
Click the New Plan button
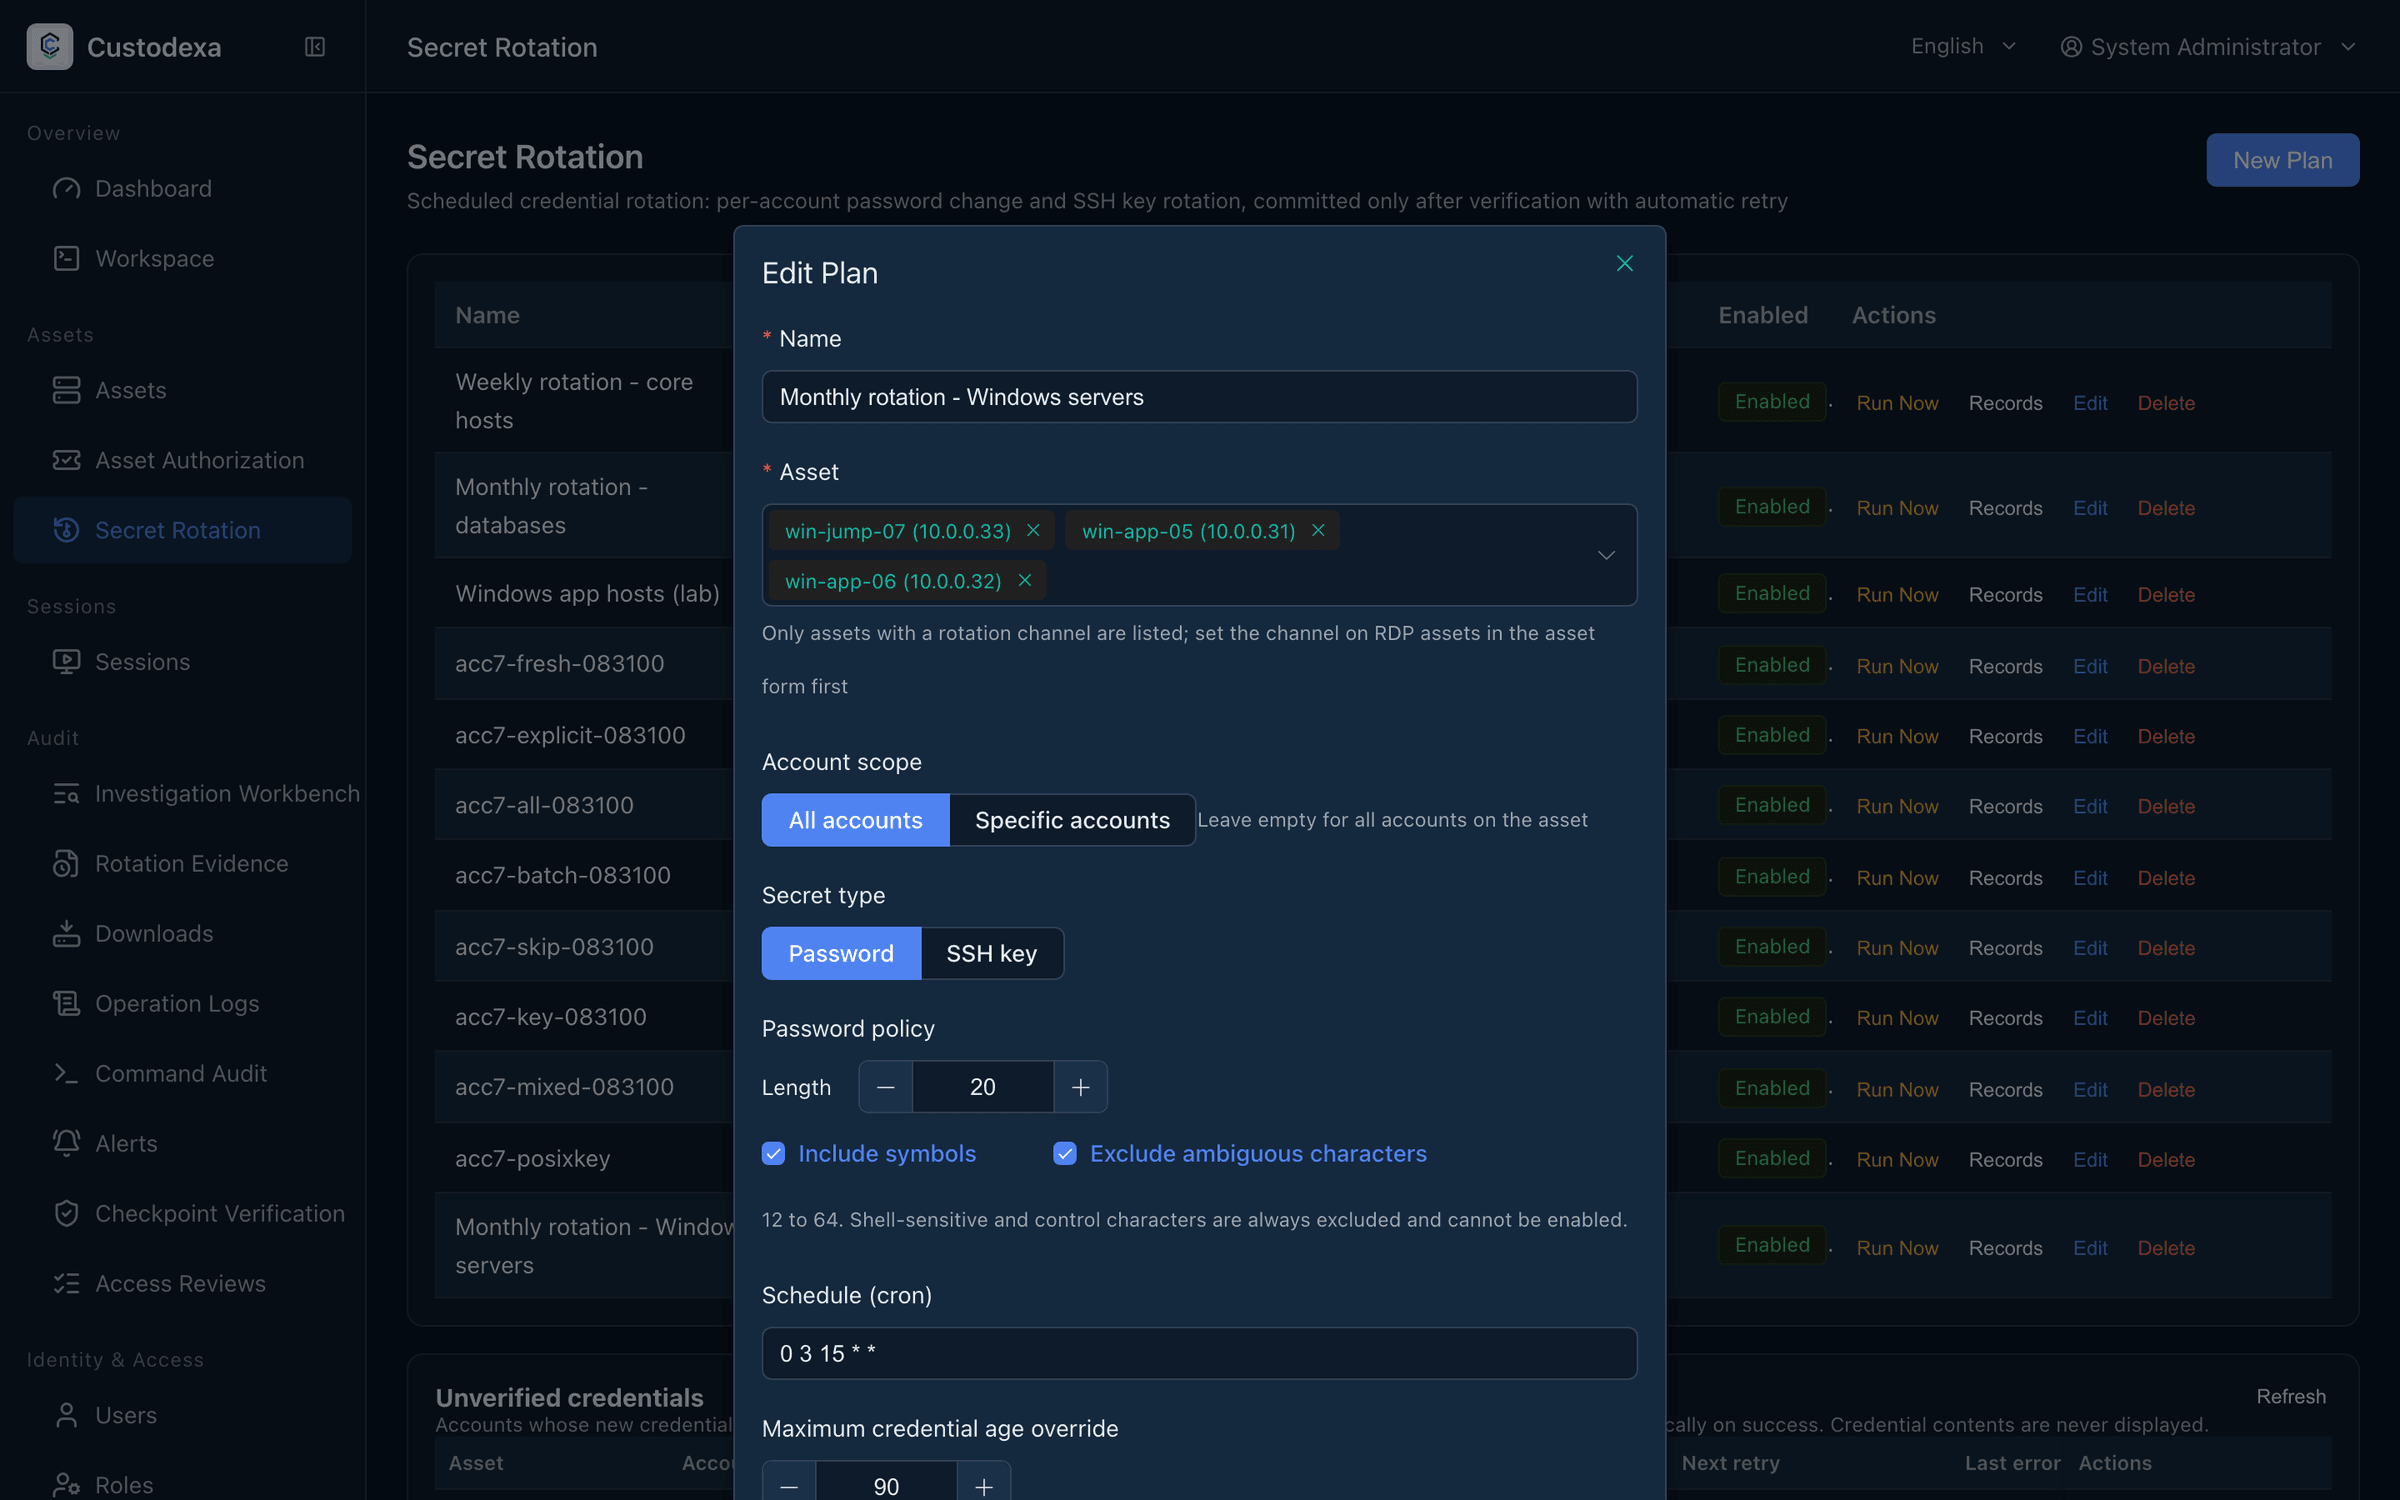pyautogui.click(x=2282, y=160)
